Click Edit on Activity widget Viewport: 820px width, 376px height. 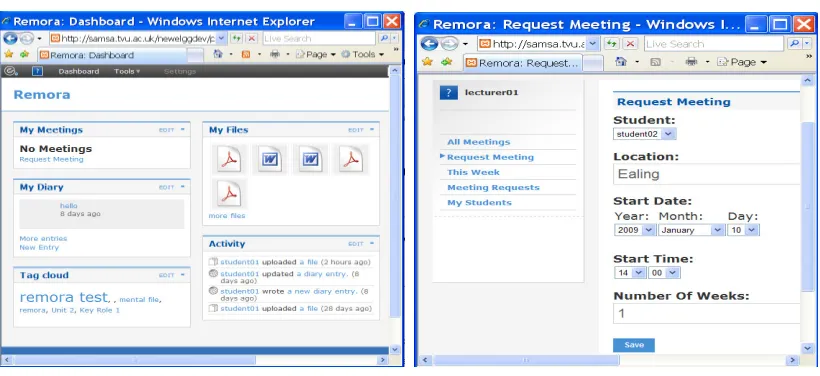point(356,244)
